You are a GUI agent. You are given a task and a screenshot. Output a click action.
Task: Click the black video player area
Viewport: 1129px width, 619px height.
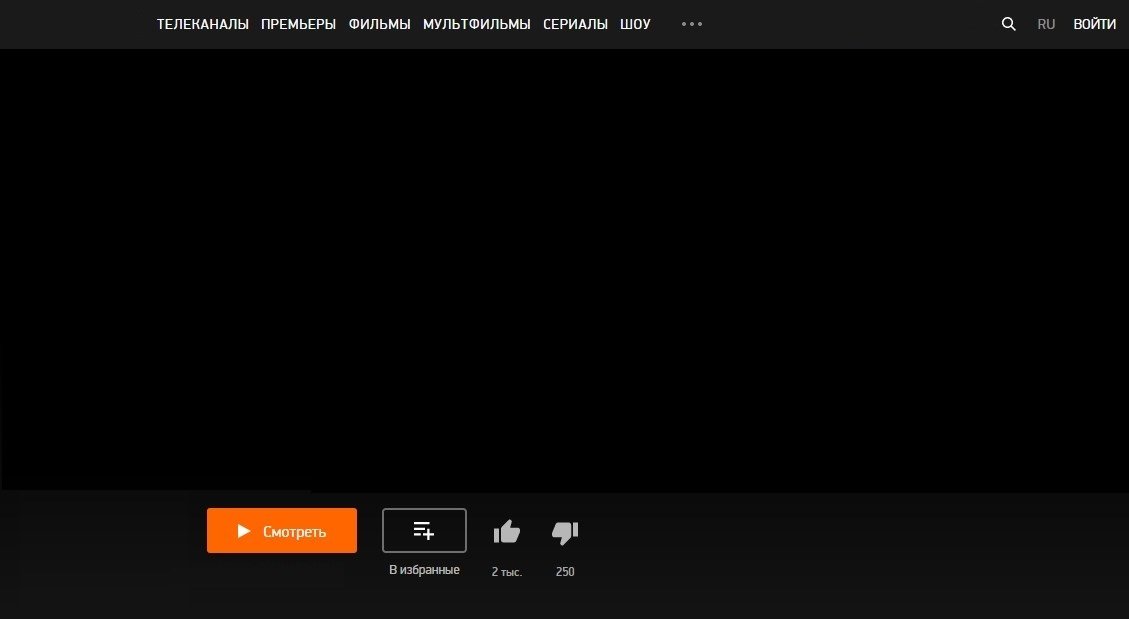pos(564,270)
